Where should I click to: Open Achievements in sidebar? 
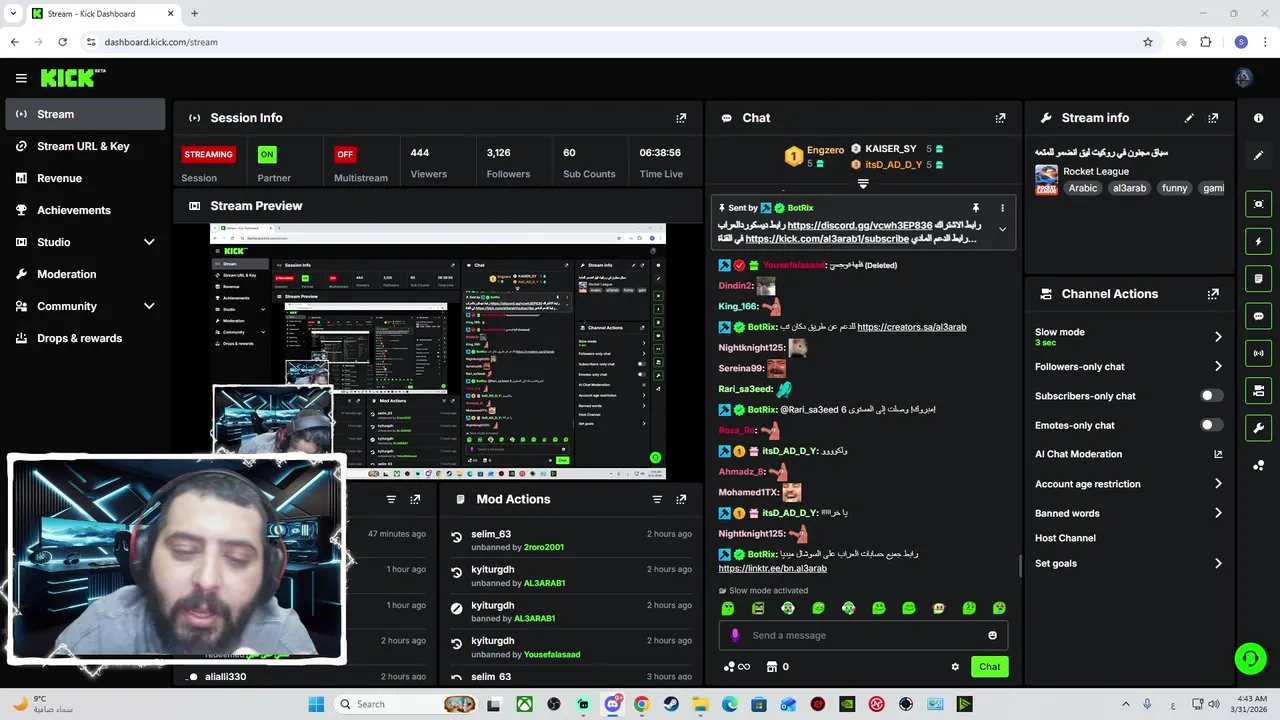pyautogui.click(x=85, y=210)
